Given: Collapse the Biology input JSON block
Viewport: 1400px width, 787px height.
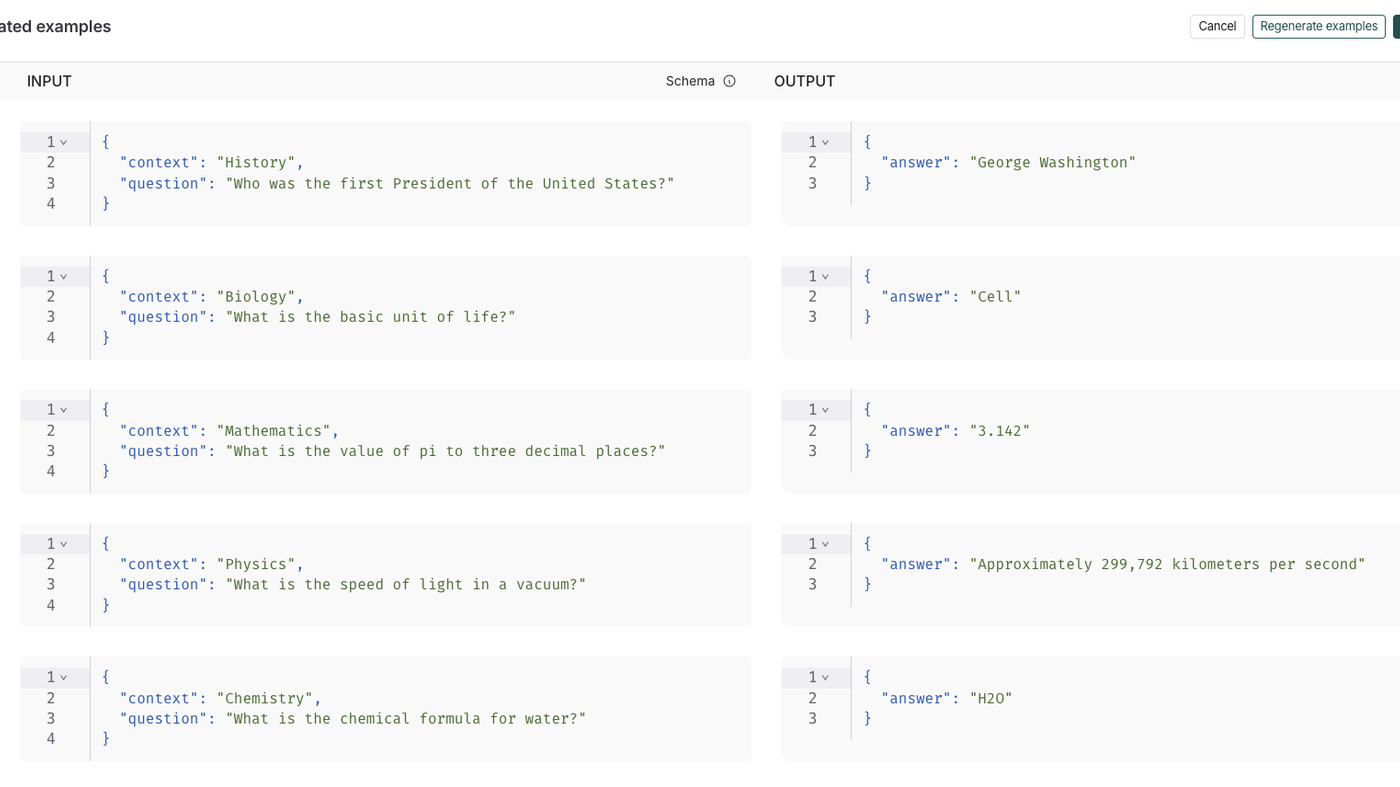Looking at the screenshot, I should (x=63, y=276).
